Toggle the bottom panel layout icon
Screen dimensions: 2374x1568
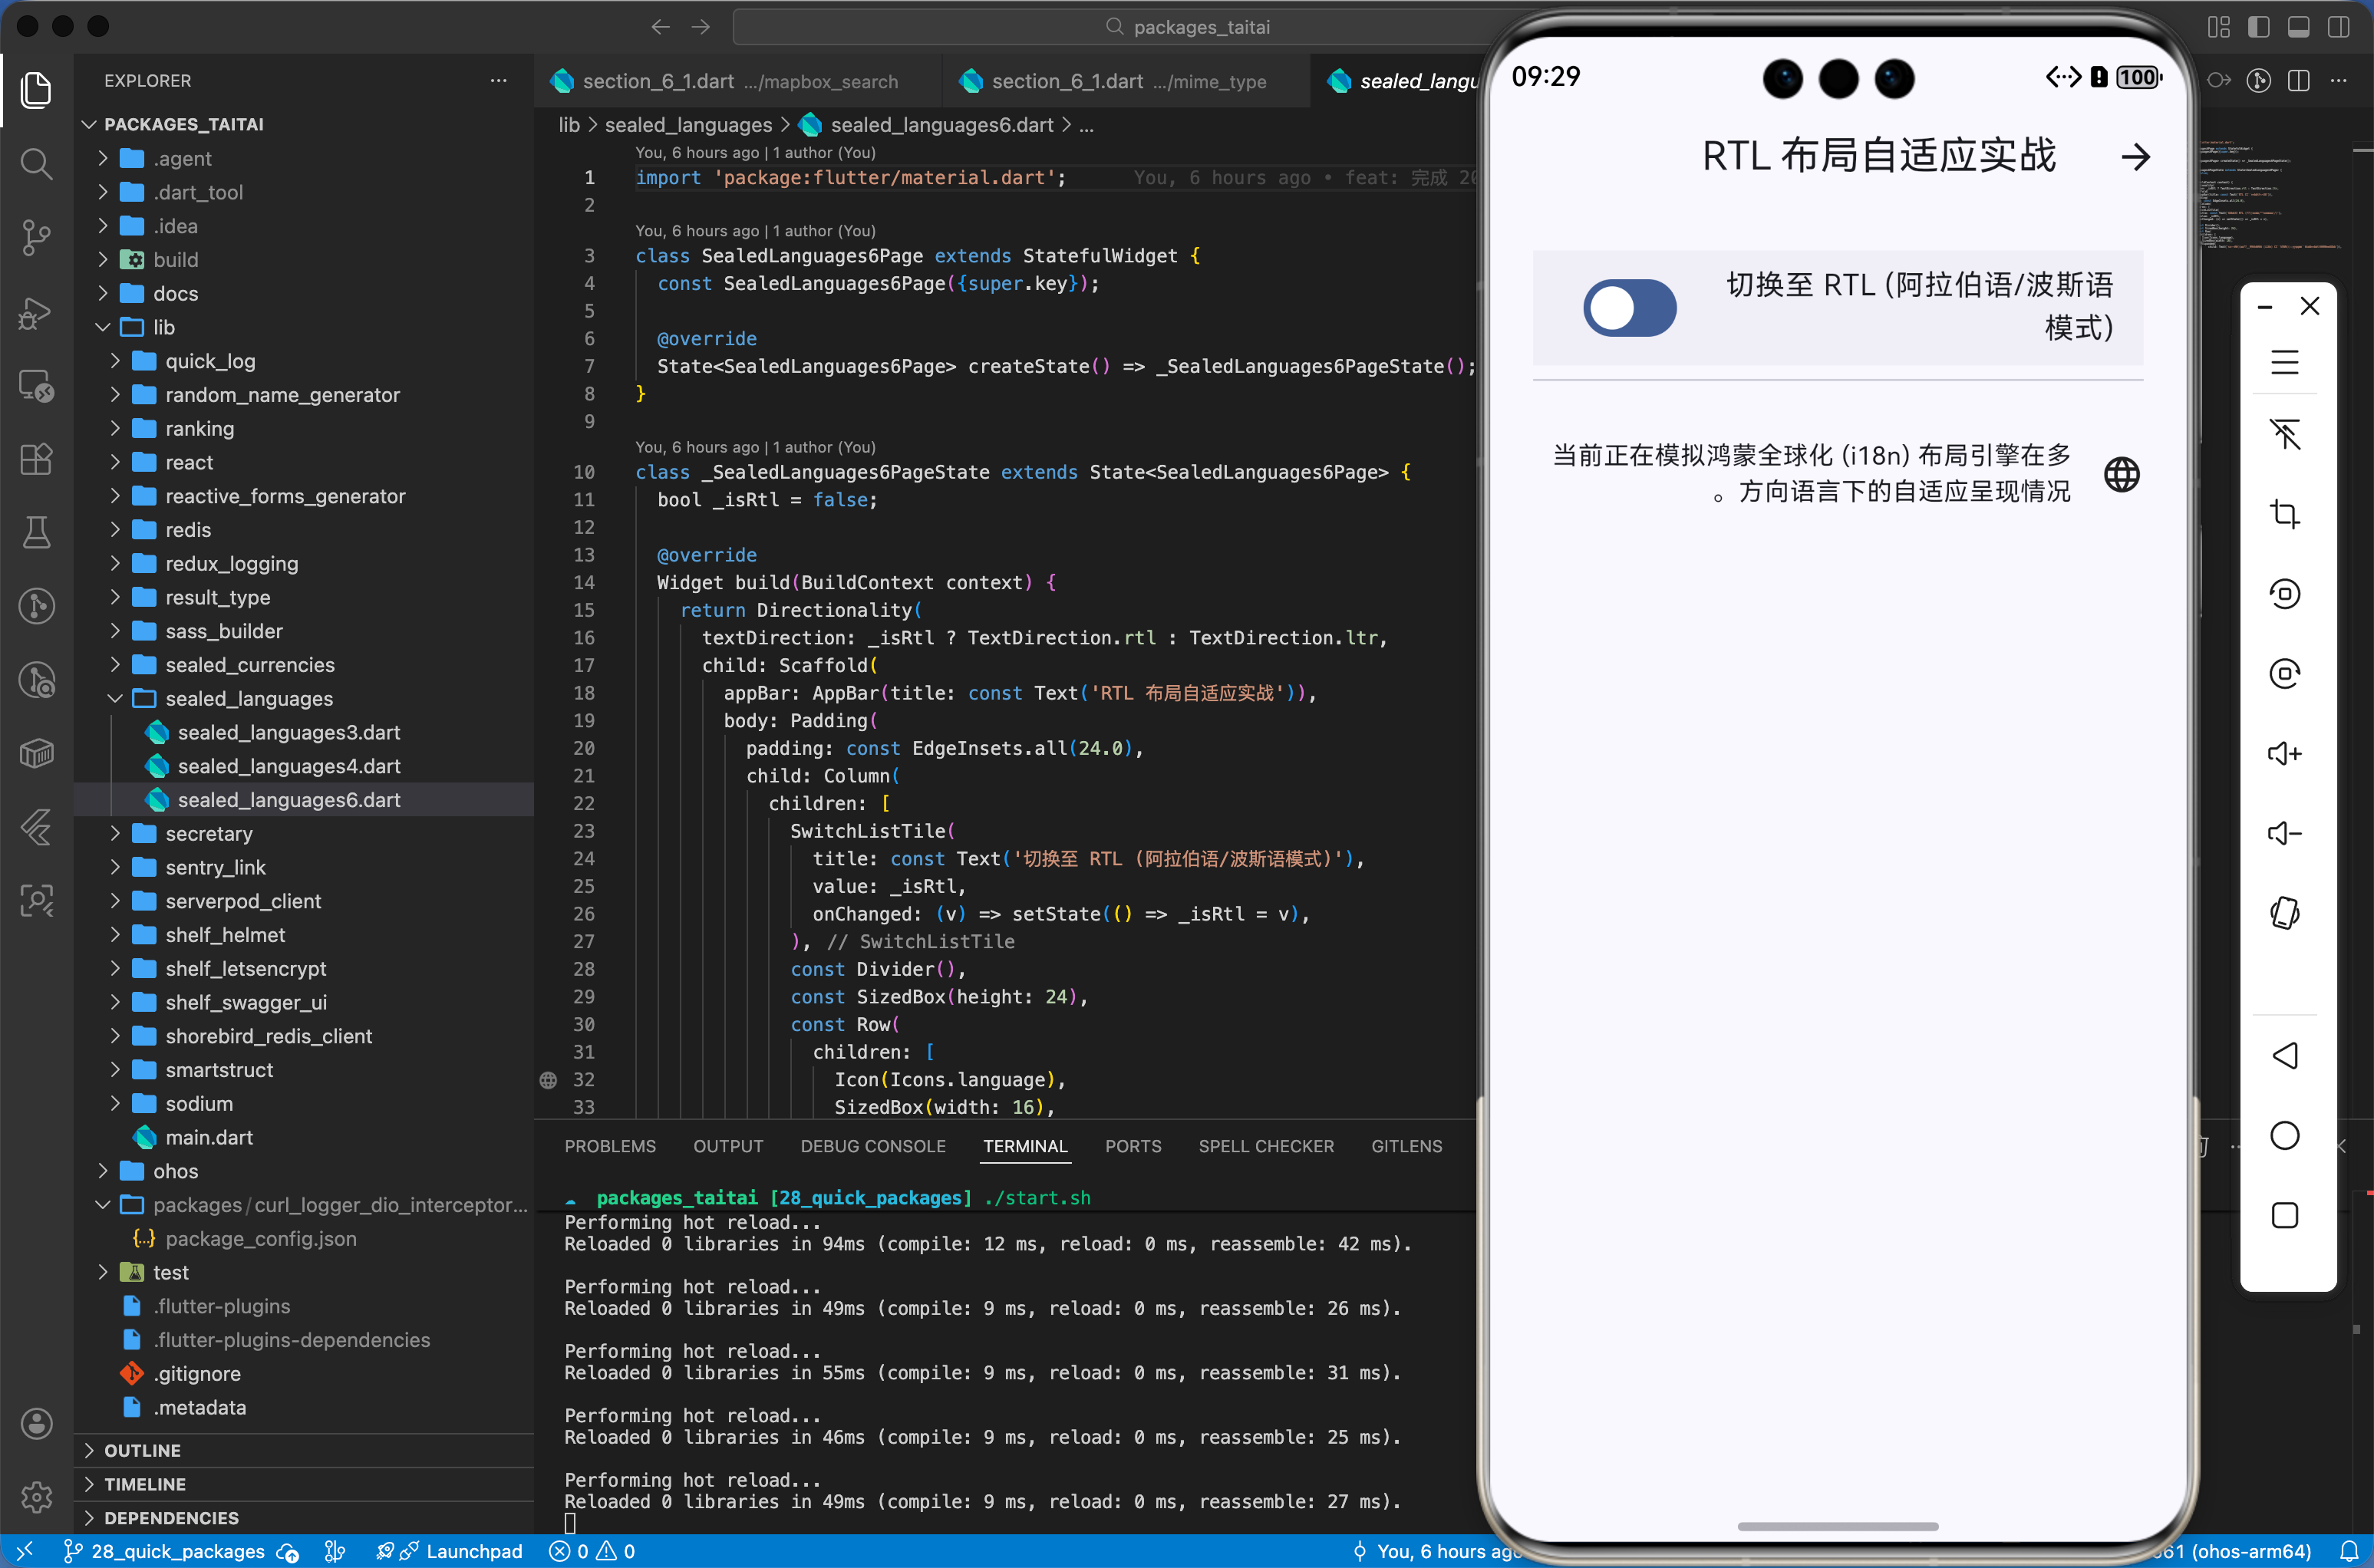pyautogui.click(x=2298, y=27)
